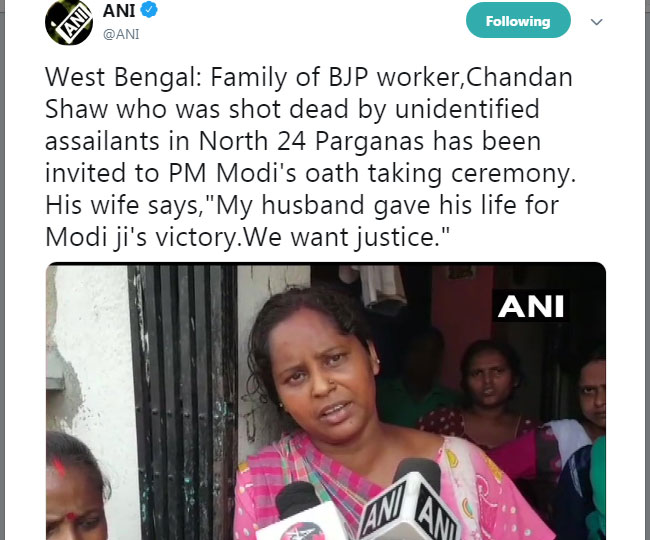
Task: Click the ANI-branded microphone cube in the video
Action: 408,508
